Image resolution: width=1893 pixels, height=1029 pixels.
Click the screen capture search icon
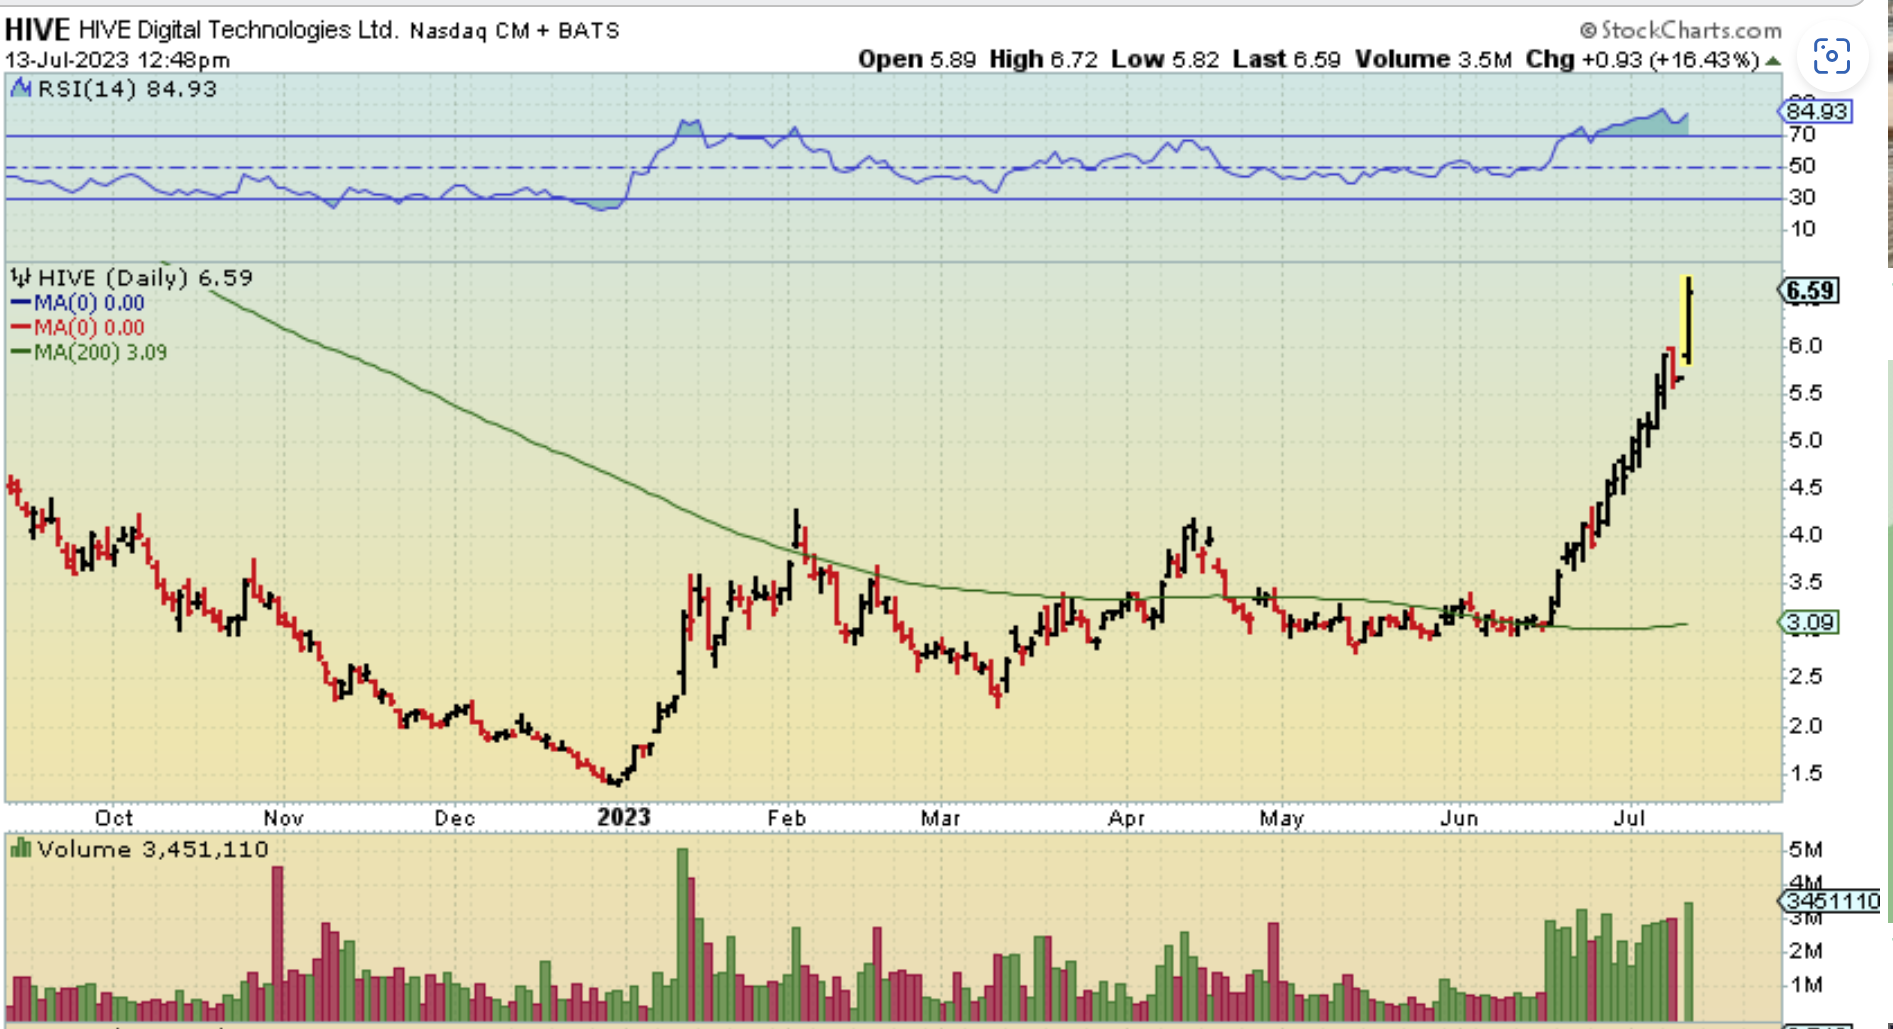[x=1831, y=56]
